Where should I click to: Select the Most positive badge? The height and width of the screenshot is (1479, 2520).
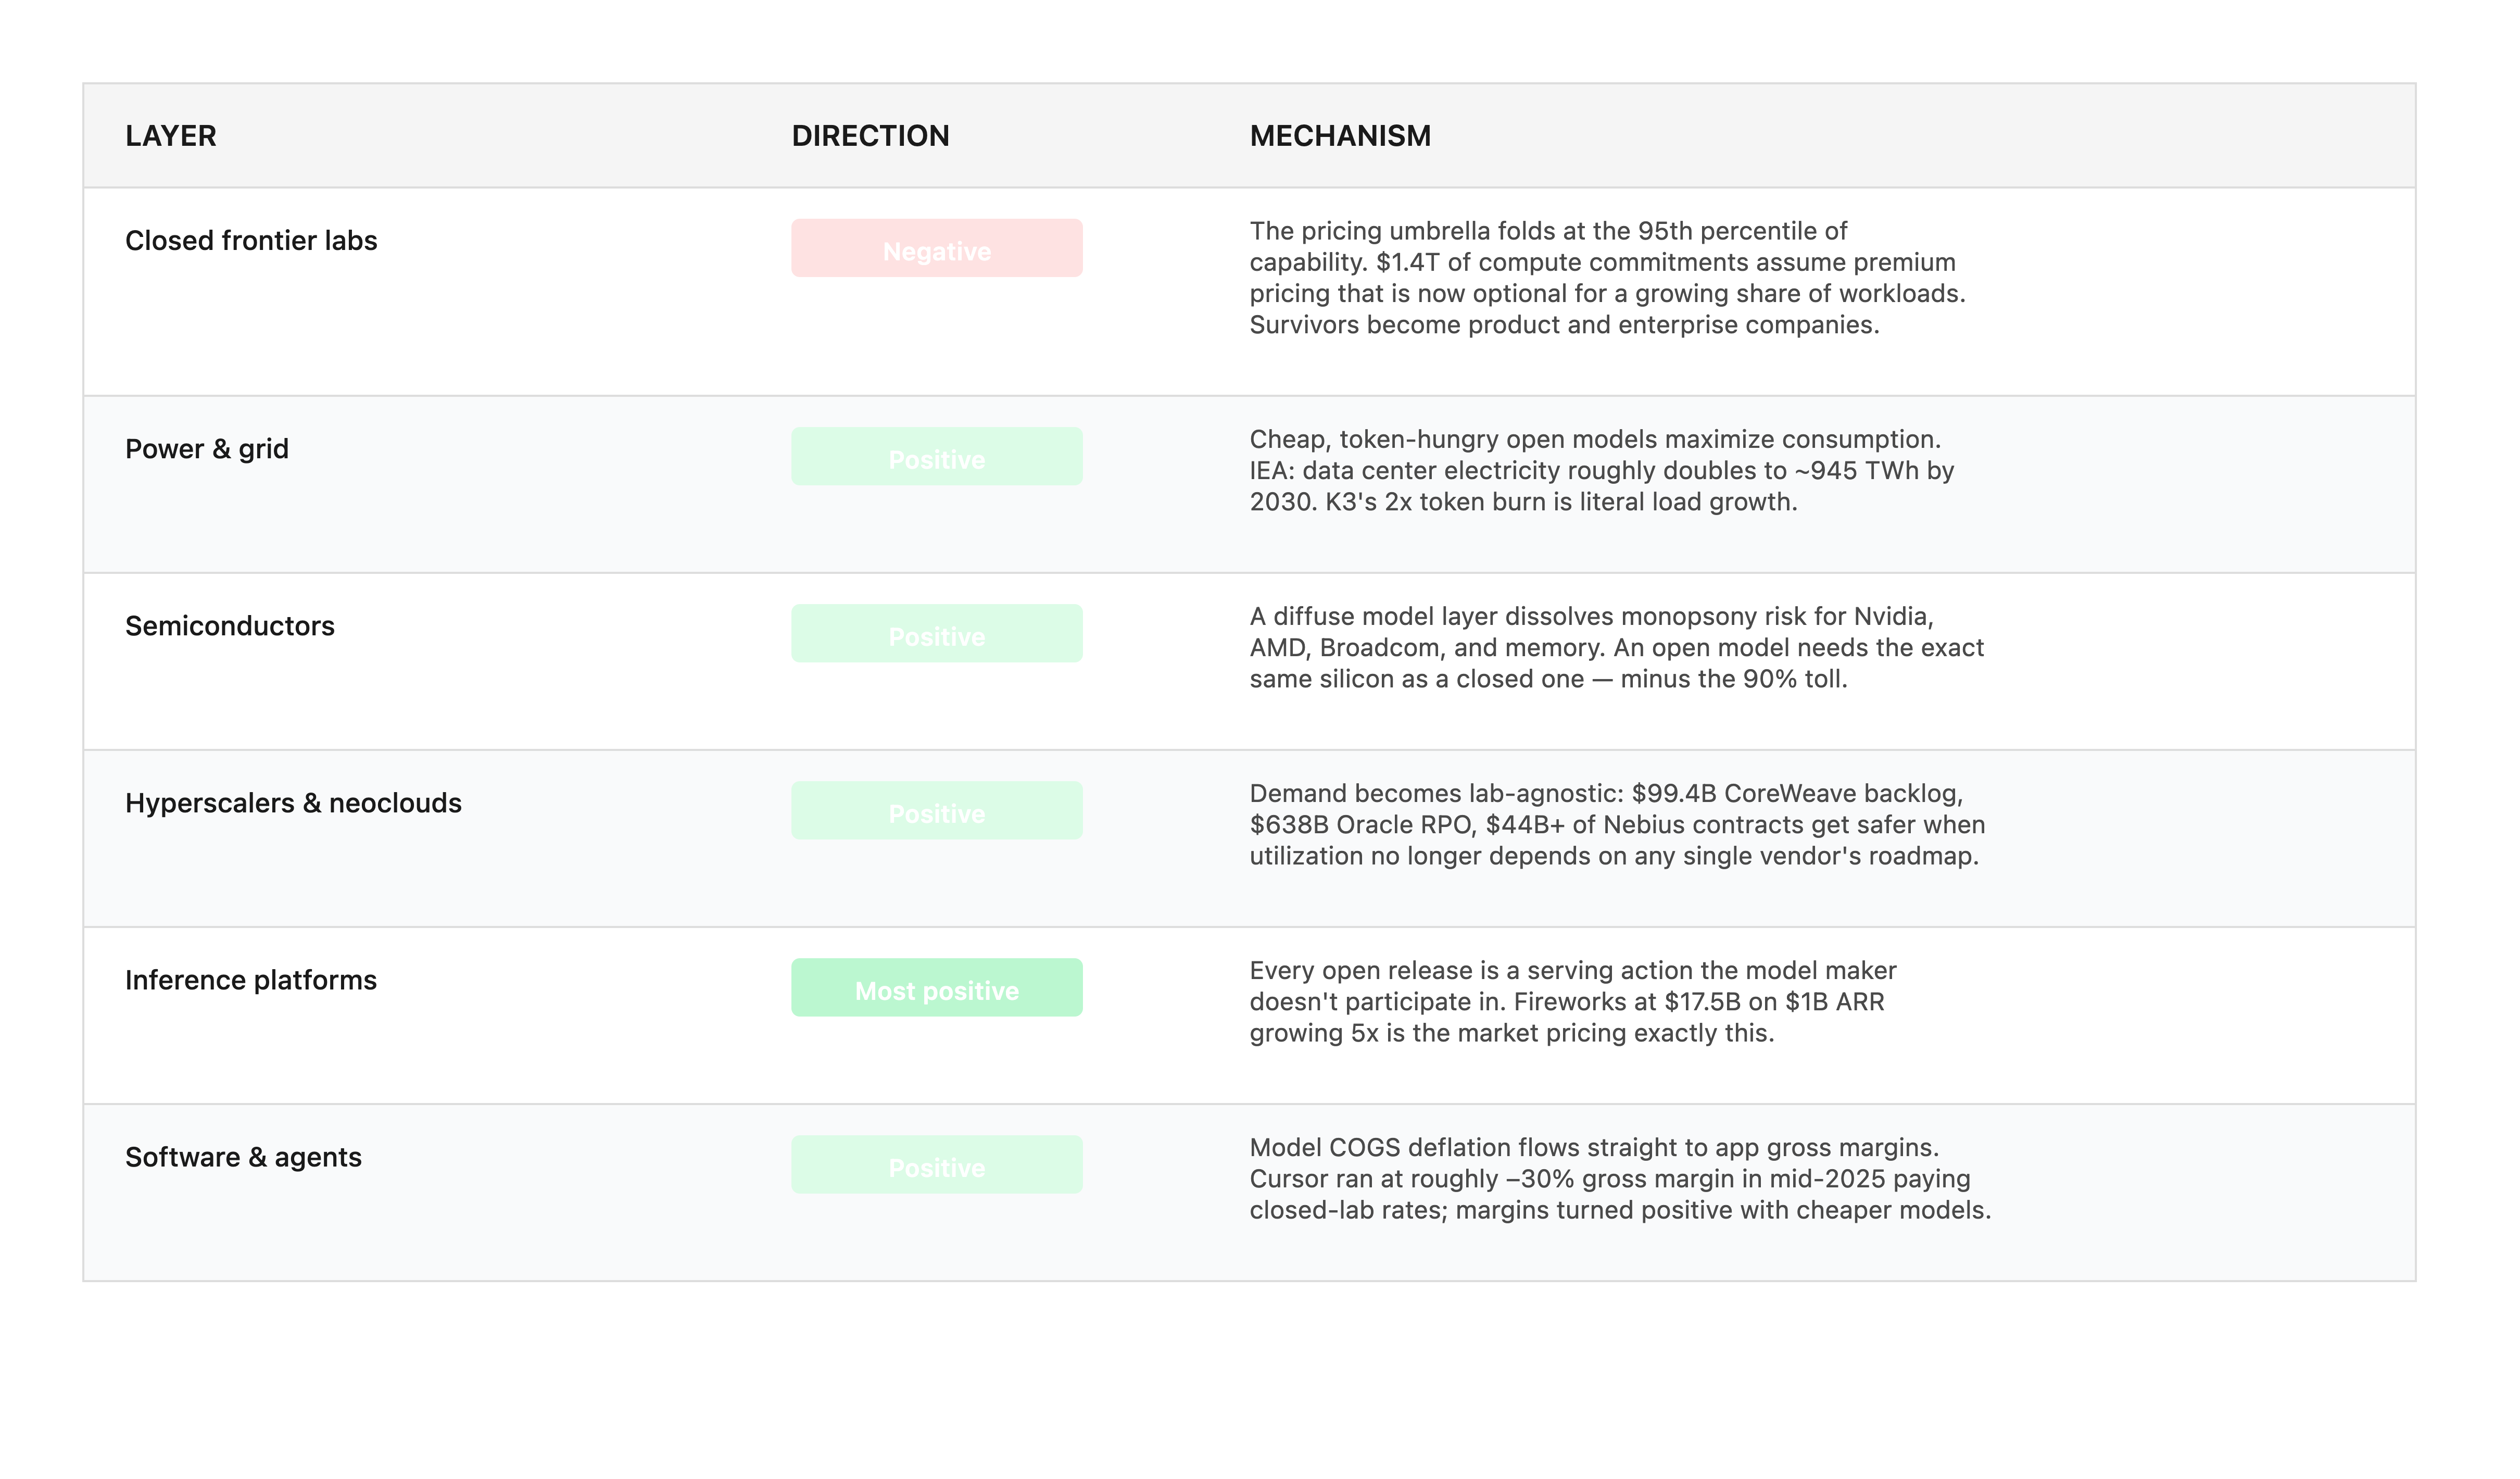coord(937,988)
